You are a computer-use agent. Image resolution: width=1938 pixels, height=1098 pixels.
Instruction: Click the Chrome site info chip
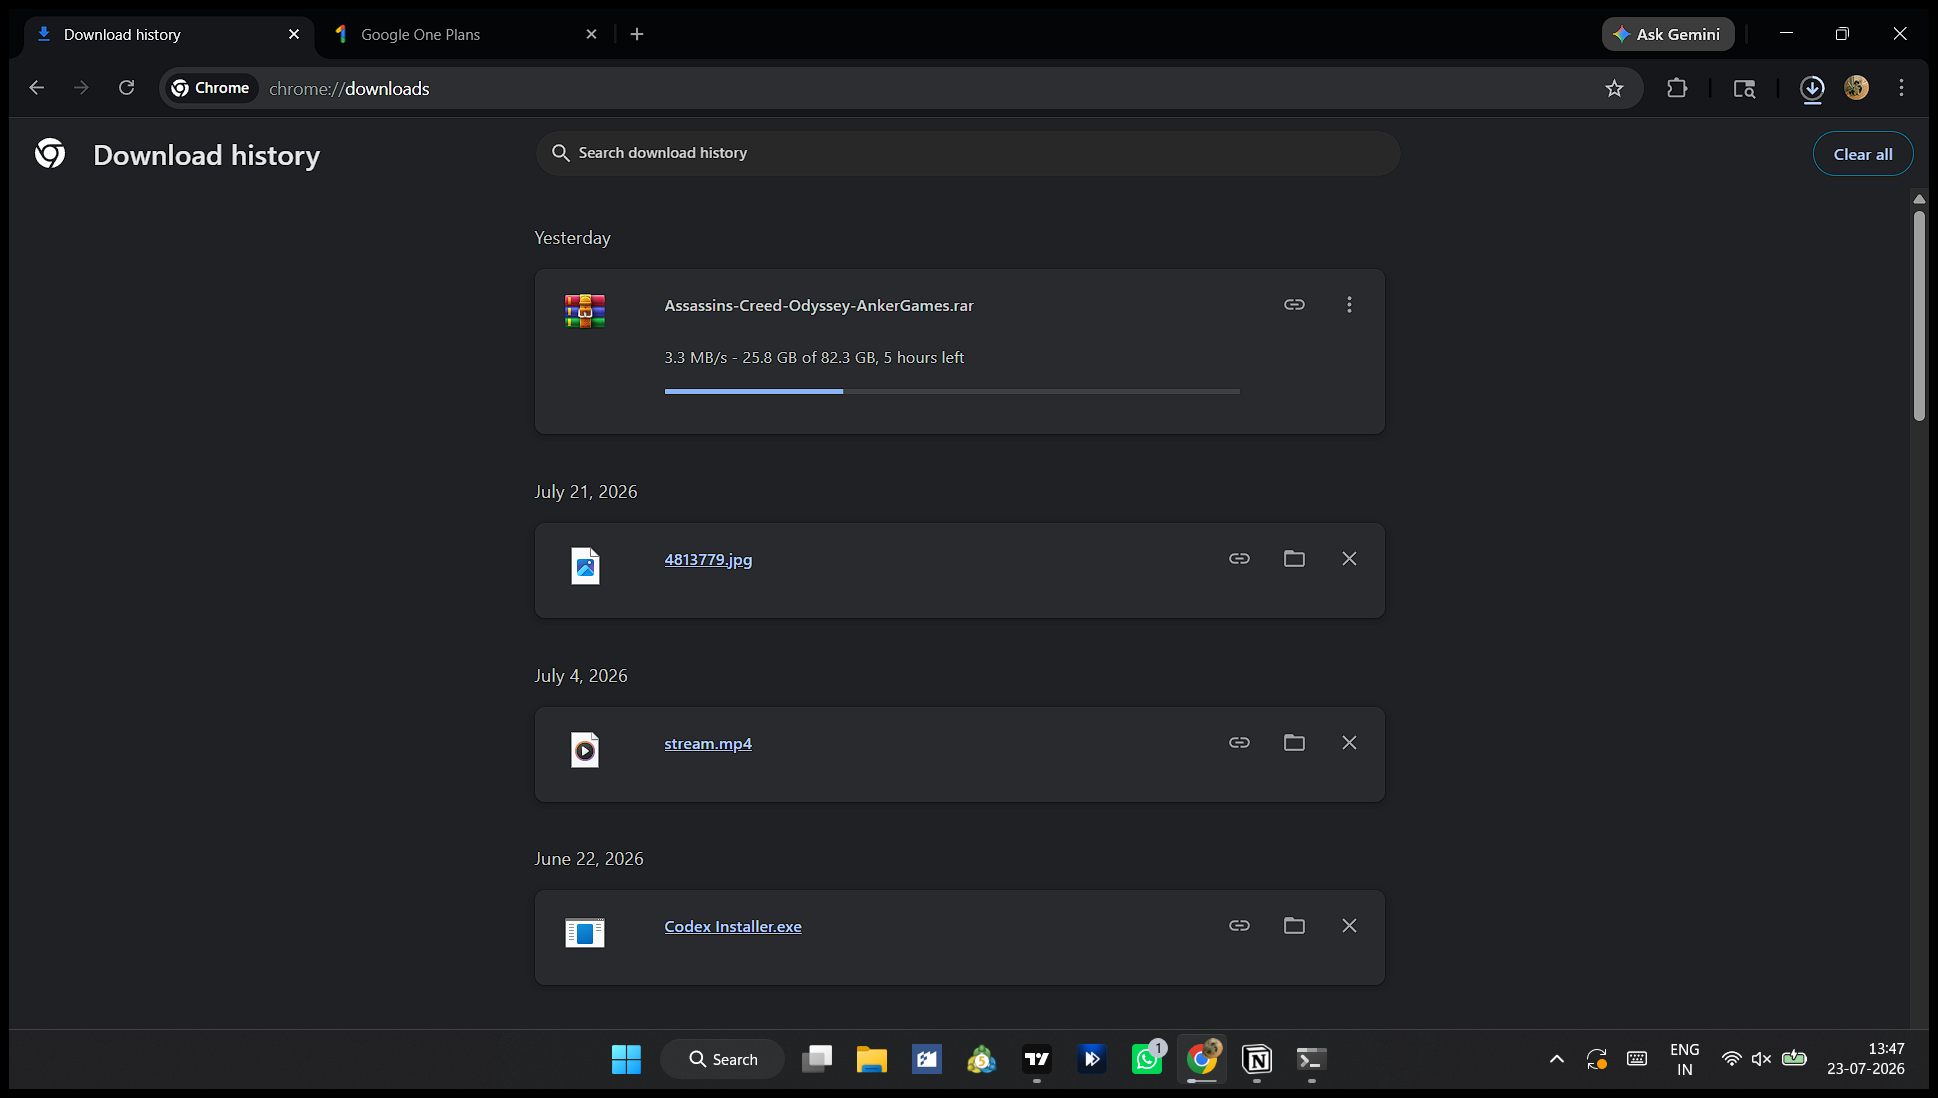[x=211, y=88]
